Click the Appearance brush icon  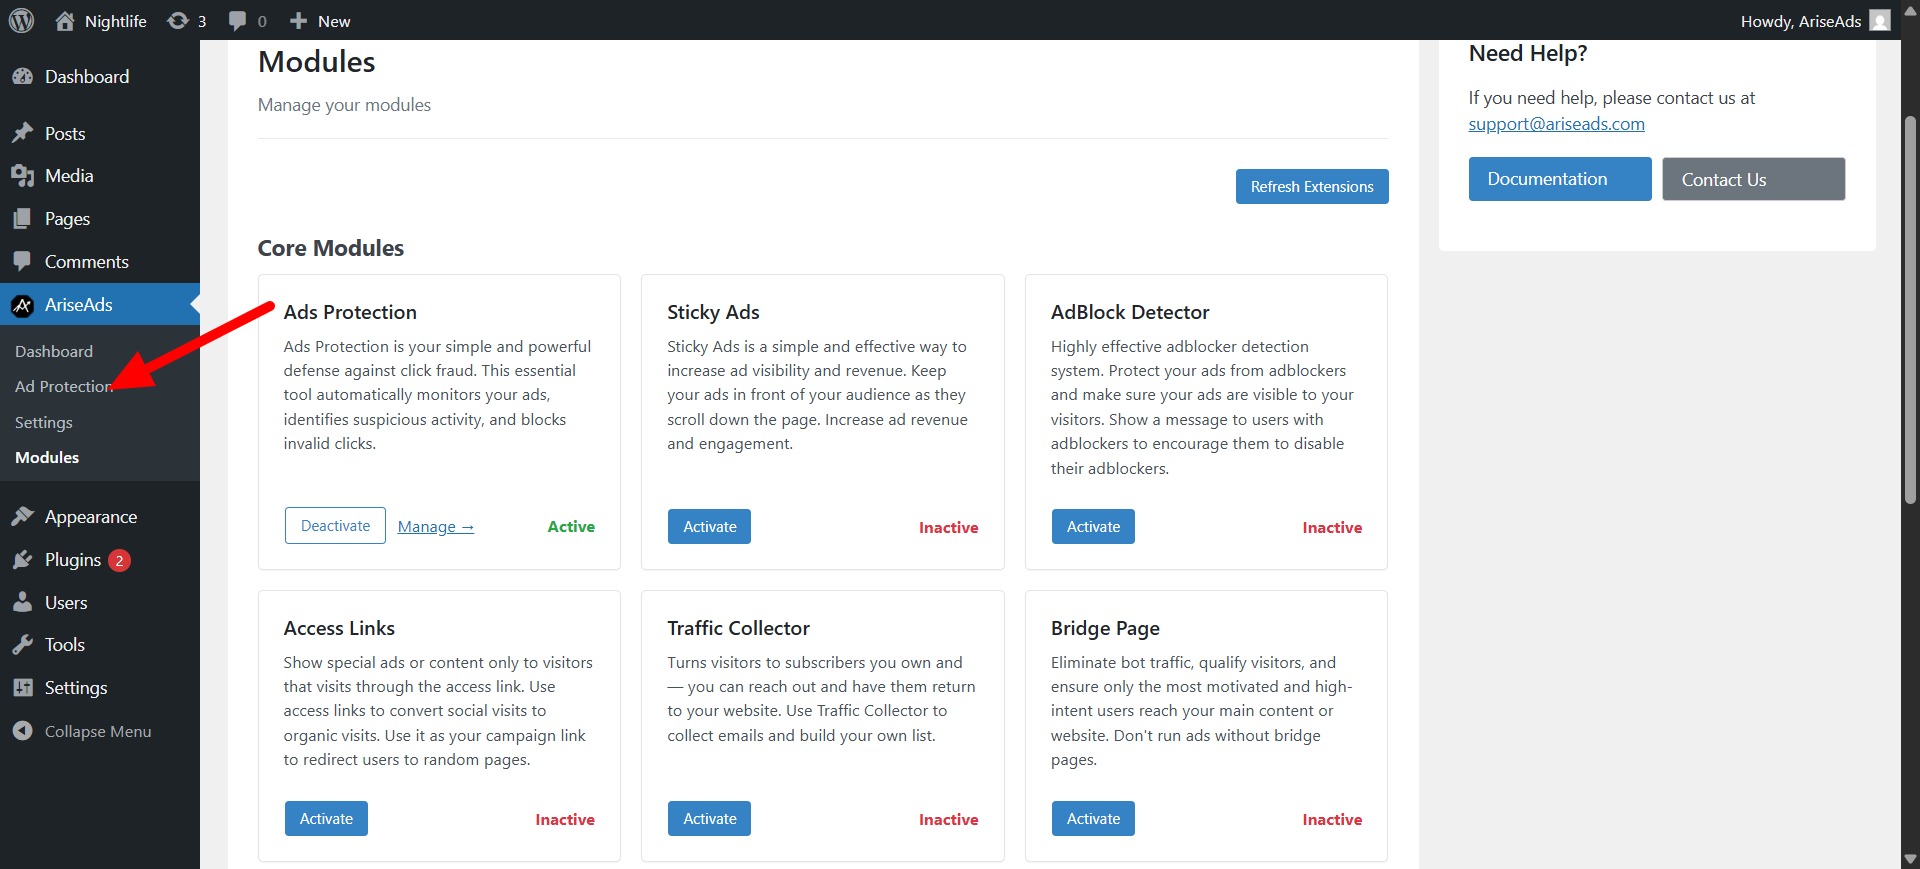point(22,517)
